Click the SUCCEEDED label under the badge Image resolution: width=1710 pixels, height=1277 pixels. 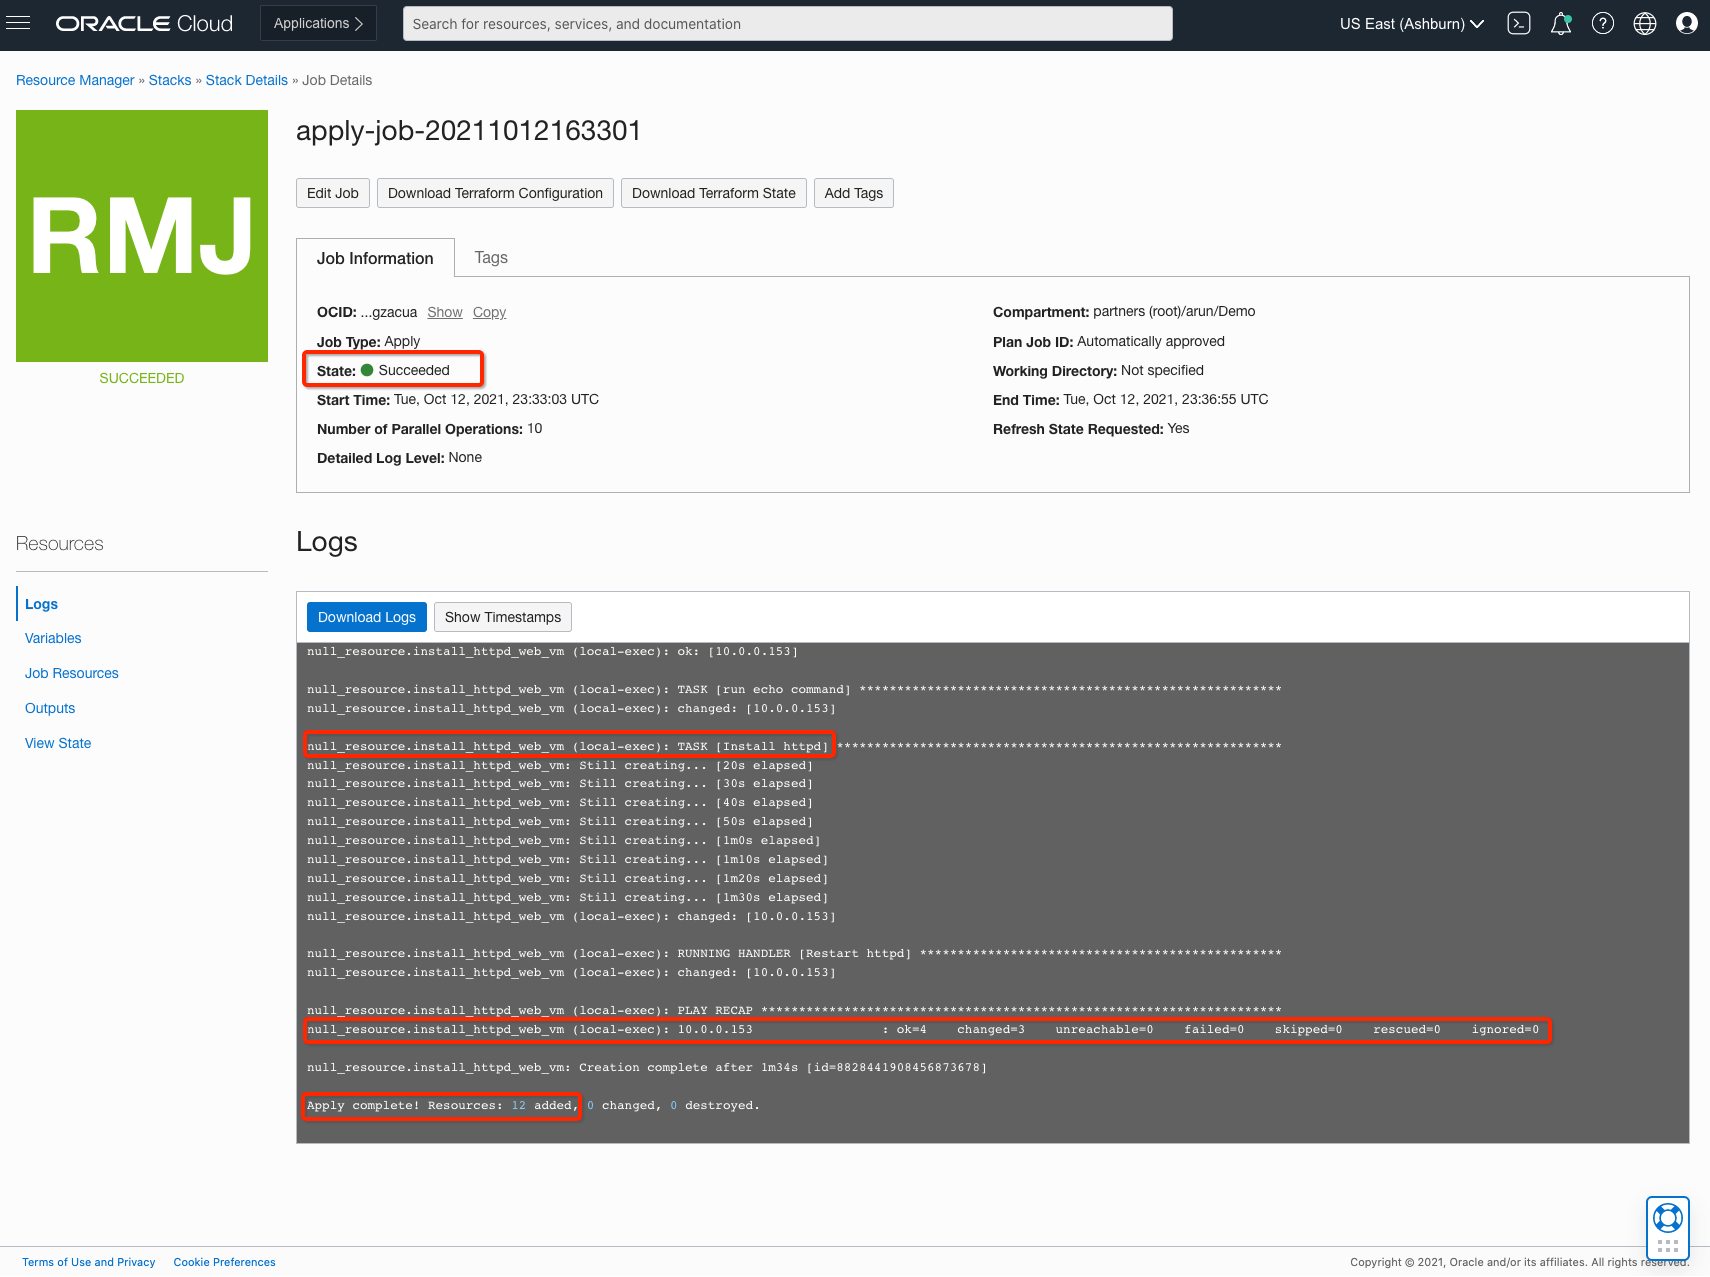click(142, 378)
